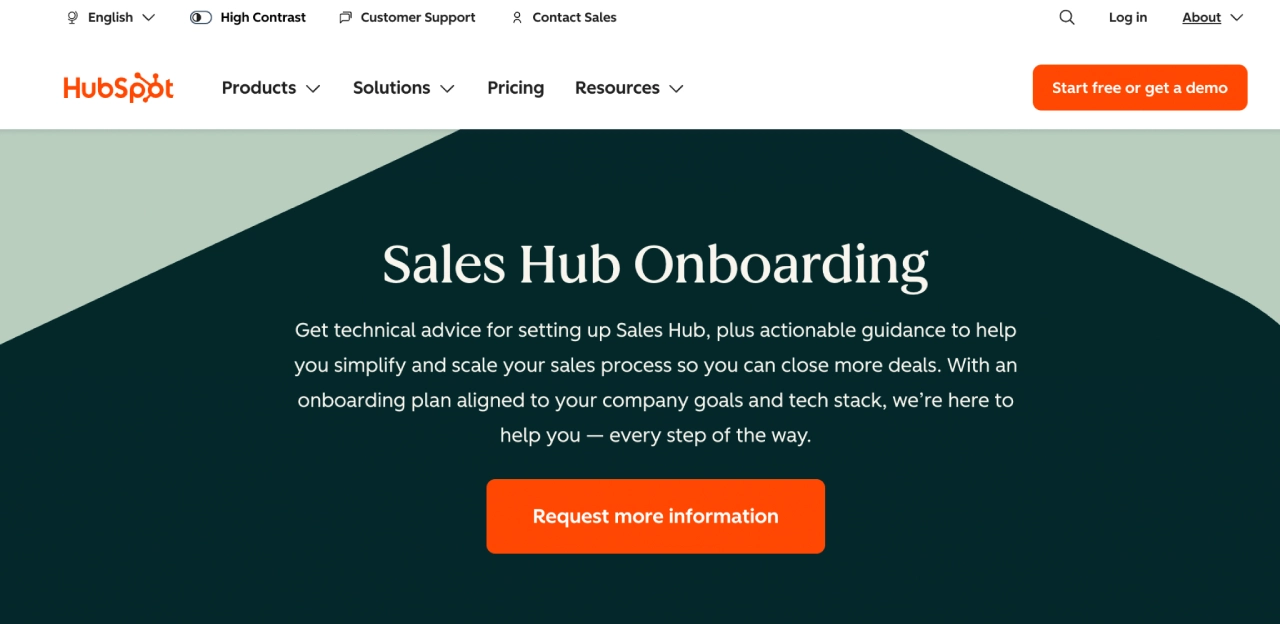Expand the English language dropdown
This screenshot has height=624, width=1280.
(x=150, y=17)
